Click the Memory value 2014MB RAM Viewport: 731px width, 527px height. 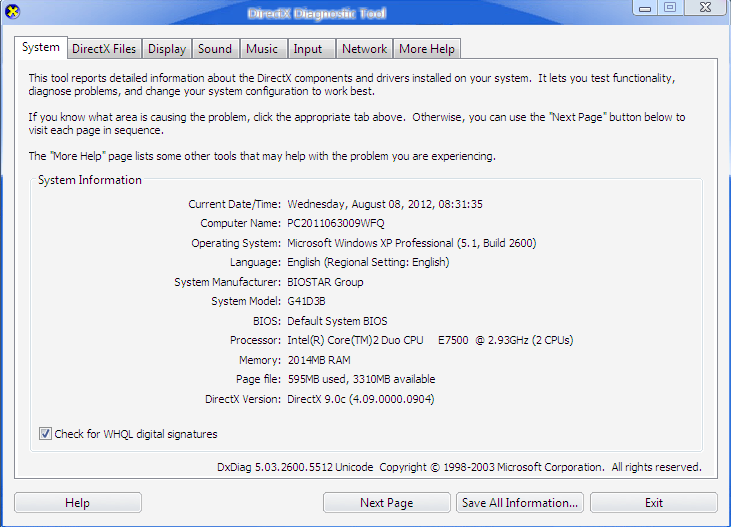coord(319,360)
